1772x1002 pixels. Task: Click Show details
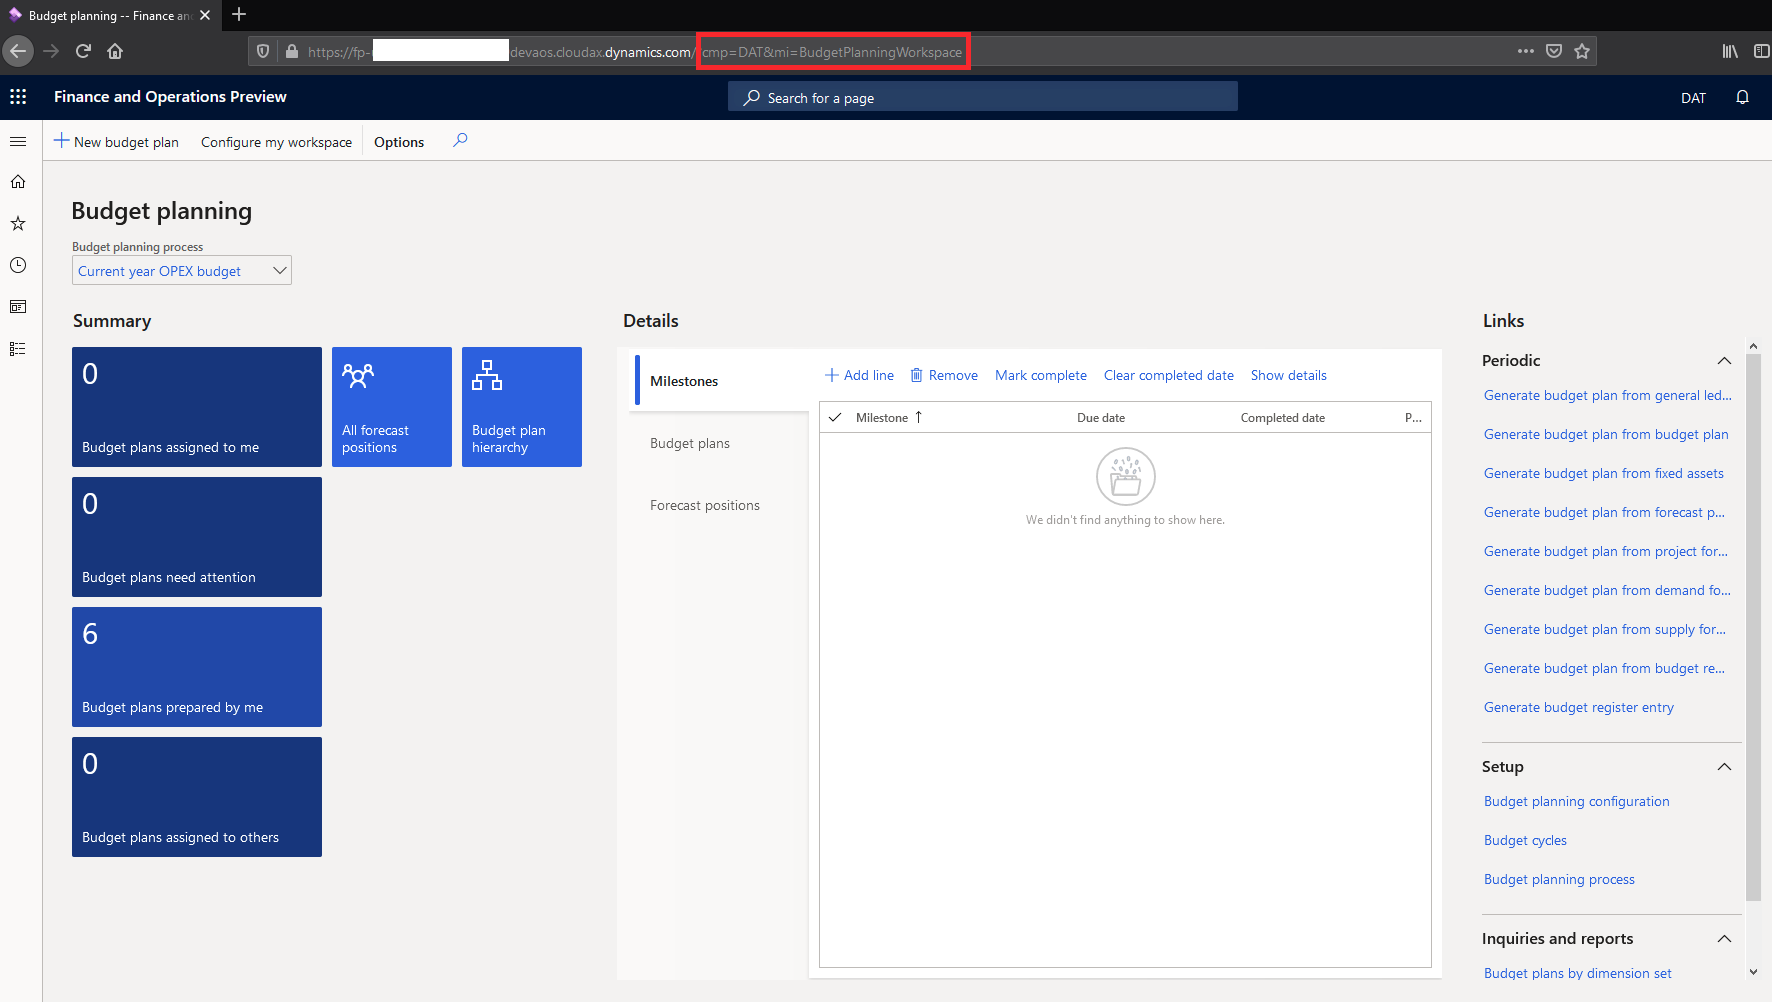tap(1289, 375)
